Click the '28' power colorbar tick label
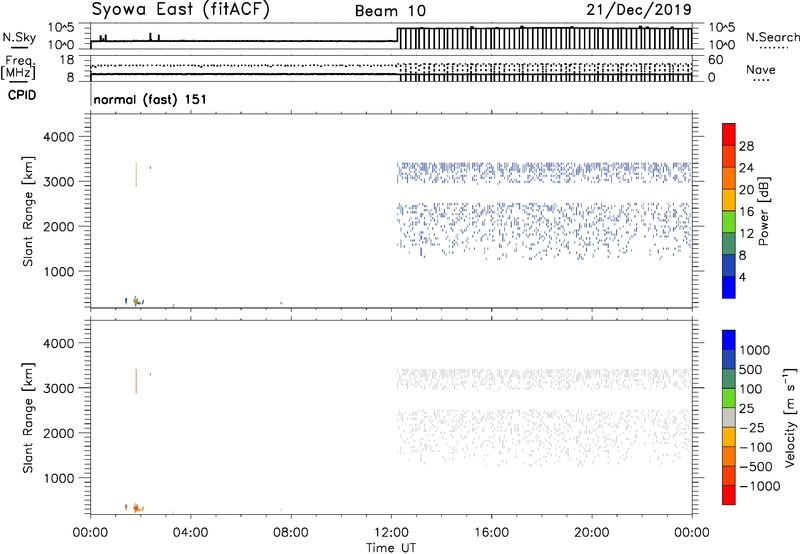Viewport: 800px width, 554px height. pos(746,146)
